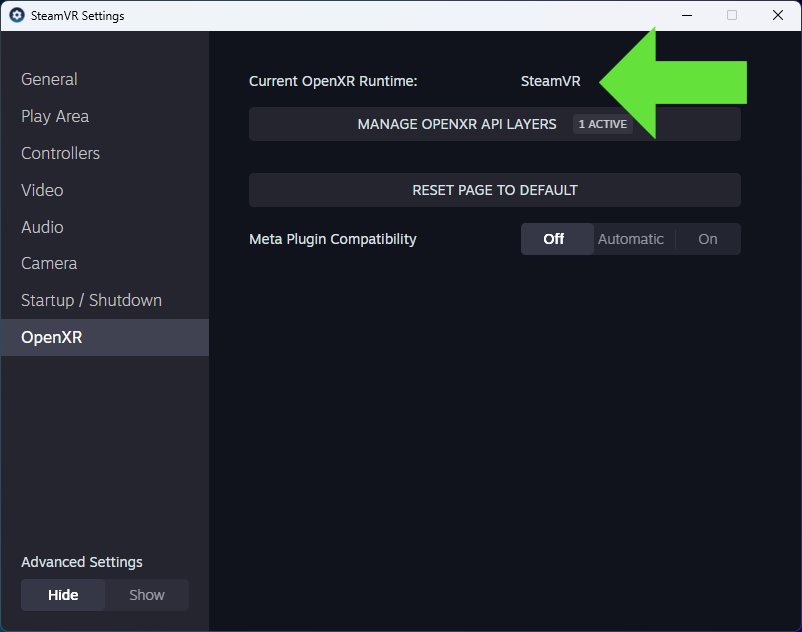Select the Audio settings tab
Viewport: 802px width, 632px height.
(42, 227)
